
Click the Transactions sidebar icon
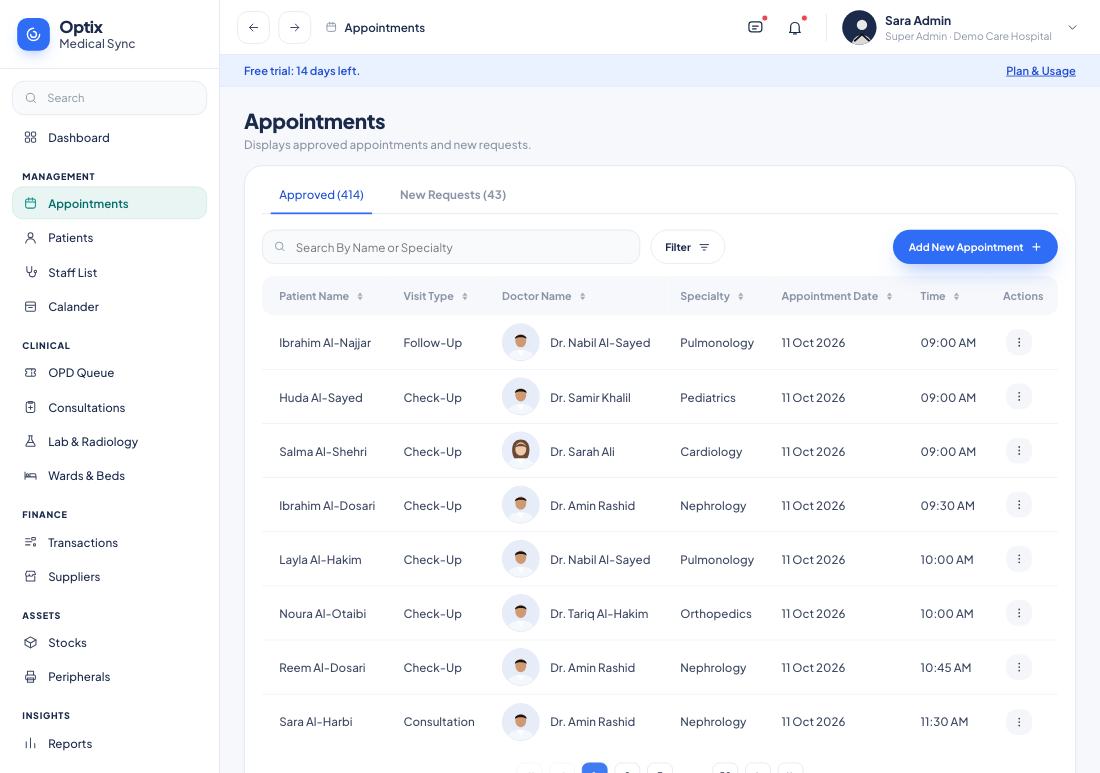(x=30, y=542)
